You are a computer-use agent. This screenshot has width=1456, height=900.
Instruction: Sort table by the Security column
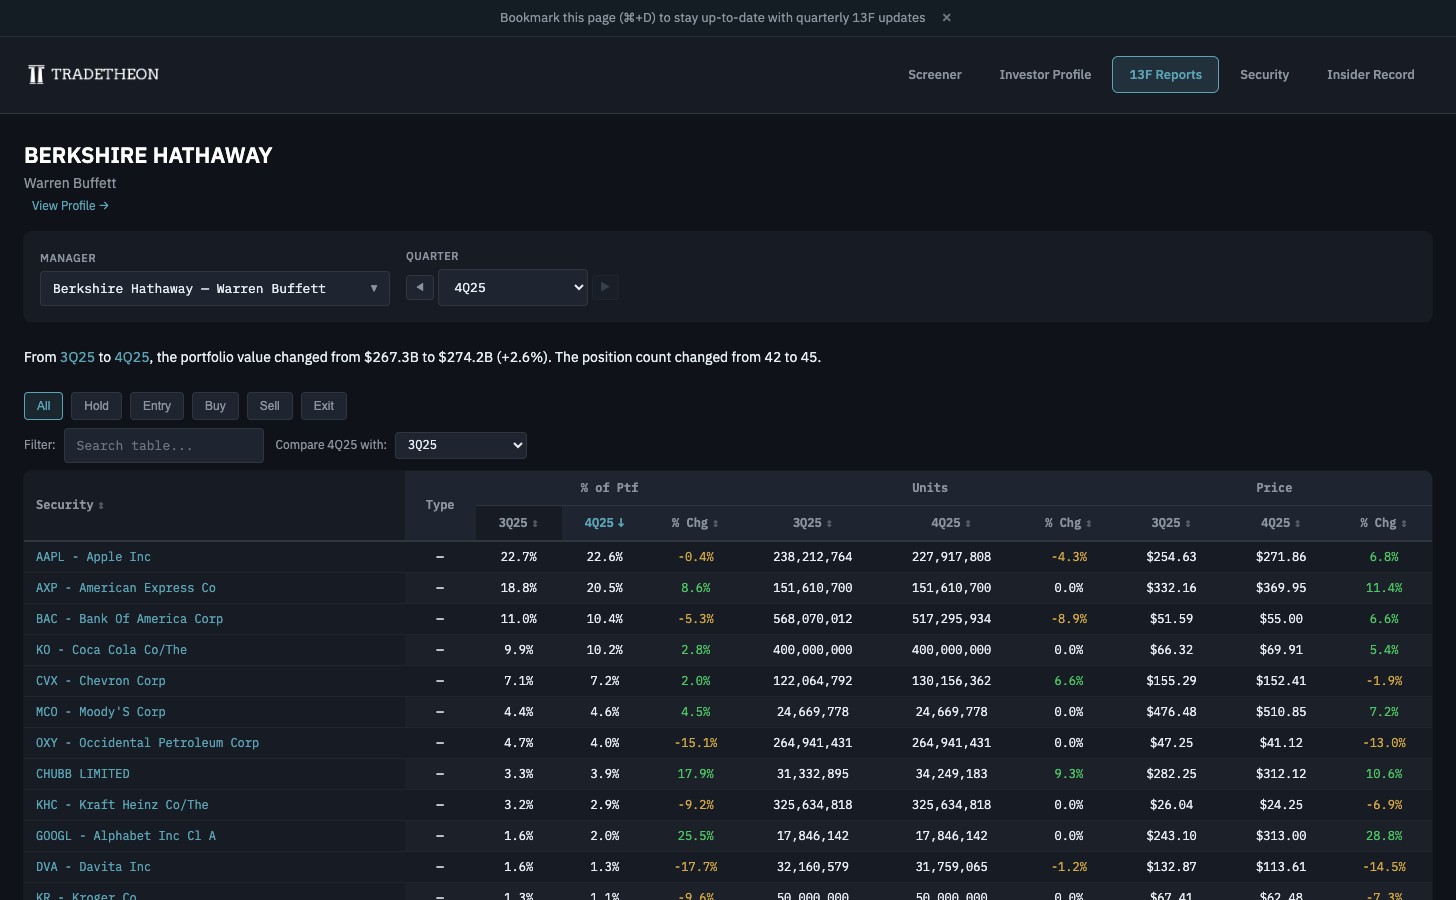click(101, 505)
